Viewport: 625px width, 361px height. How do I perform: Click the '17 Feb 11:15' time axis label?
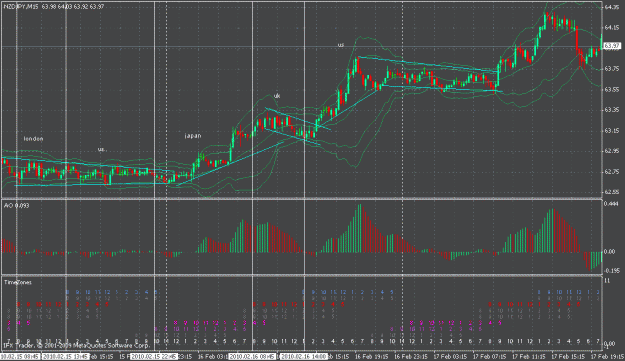[528, 356]
